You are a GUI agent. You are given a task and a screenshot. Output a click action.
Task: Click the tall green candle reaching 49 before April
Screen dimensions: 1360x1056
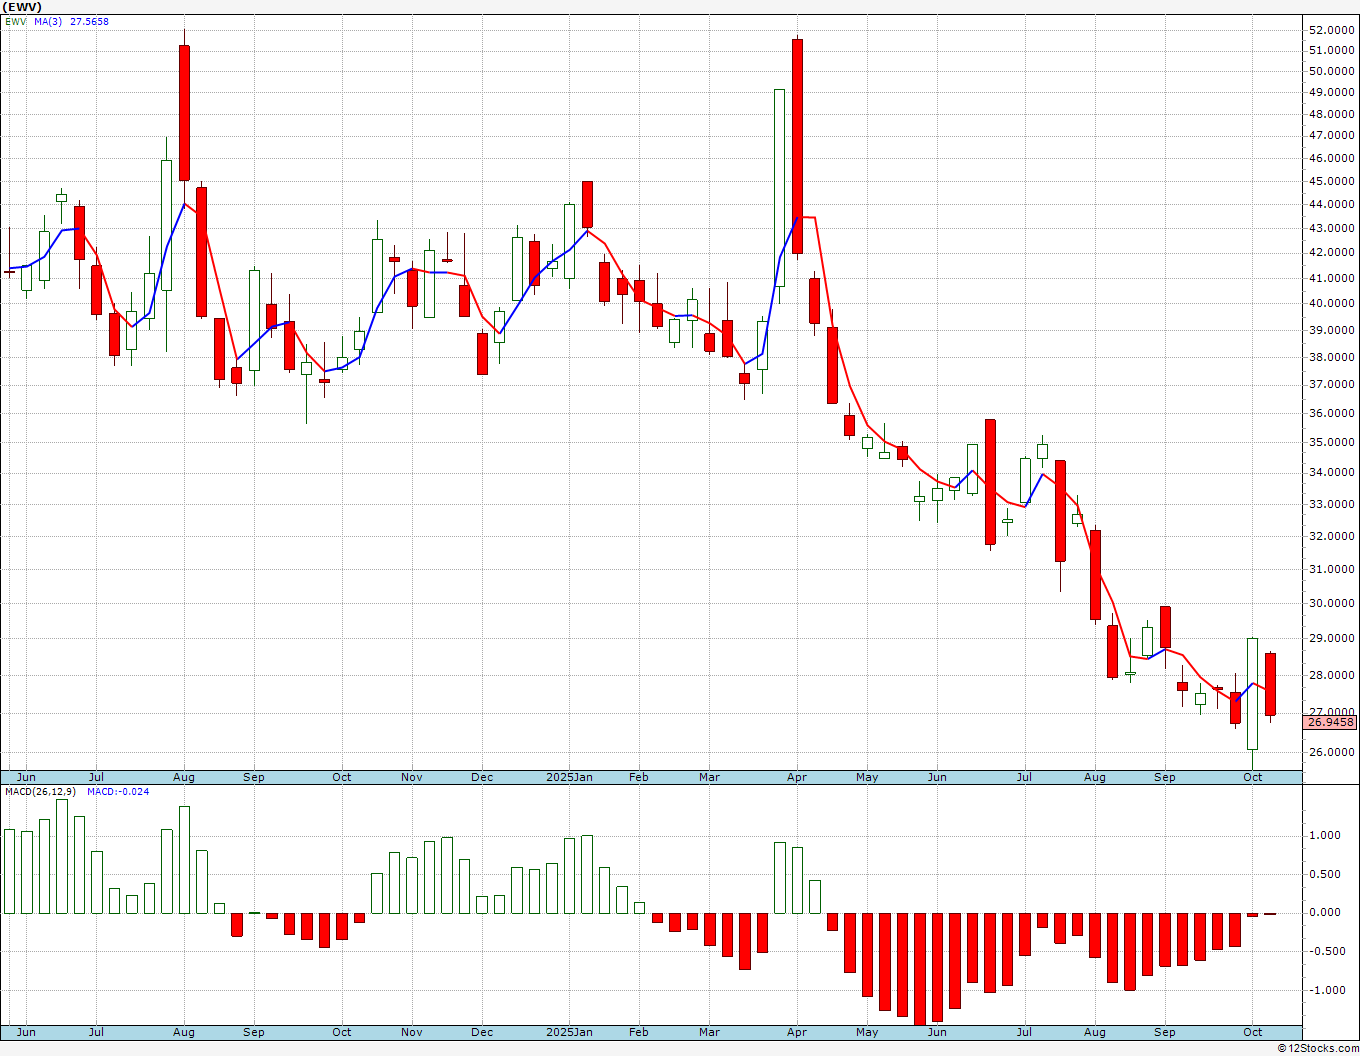pyautogui.click(x=779, y=188)
